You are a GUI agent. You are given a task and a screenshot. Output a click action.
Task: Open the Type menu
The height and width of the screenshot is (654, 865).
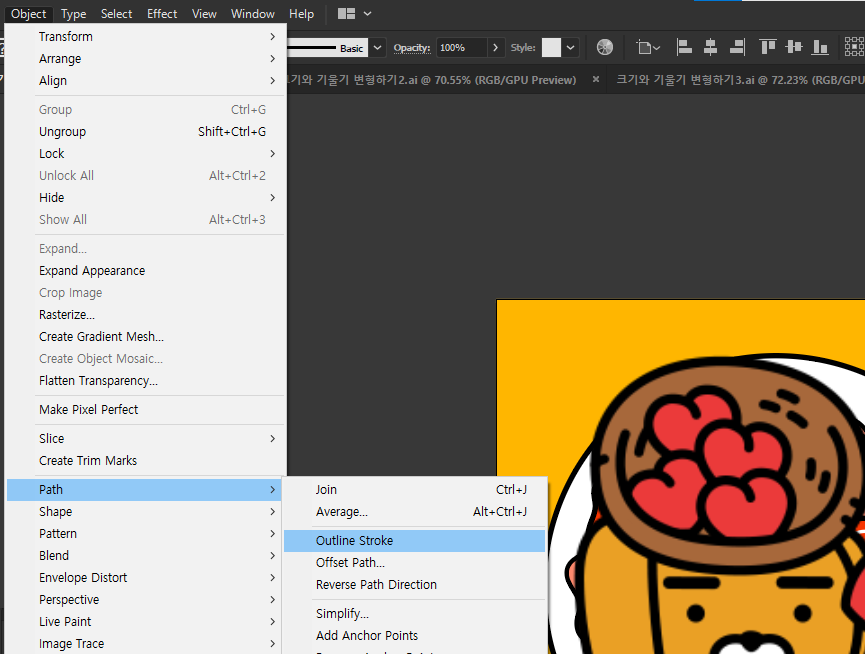[x=73, y=14]
